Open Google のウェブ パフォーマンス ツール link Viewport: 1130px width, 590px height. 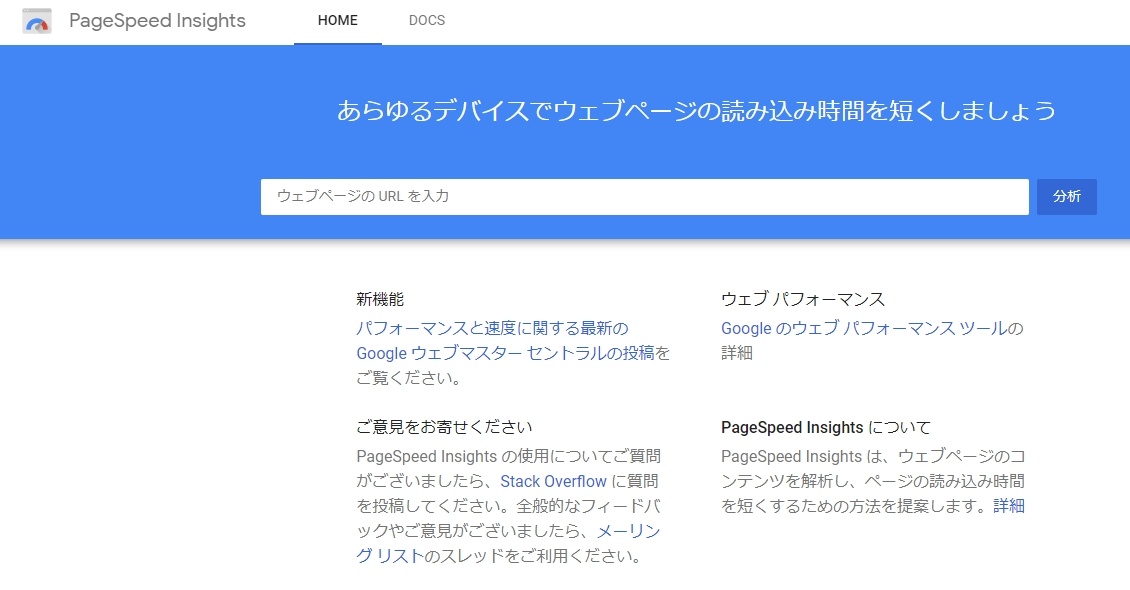pos(863,328)
